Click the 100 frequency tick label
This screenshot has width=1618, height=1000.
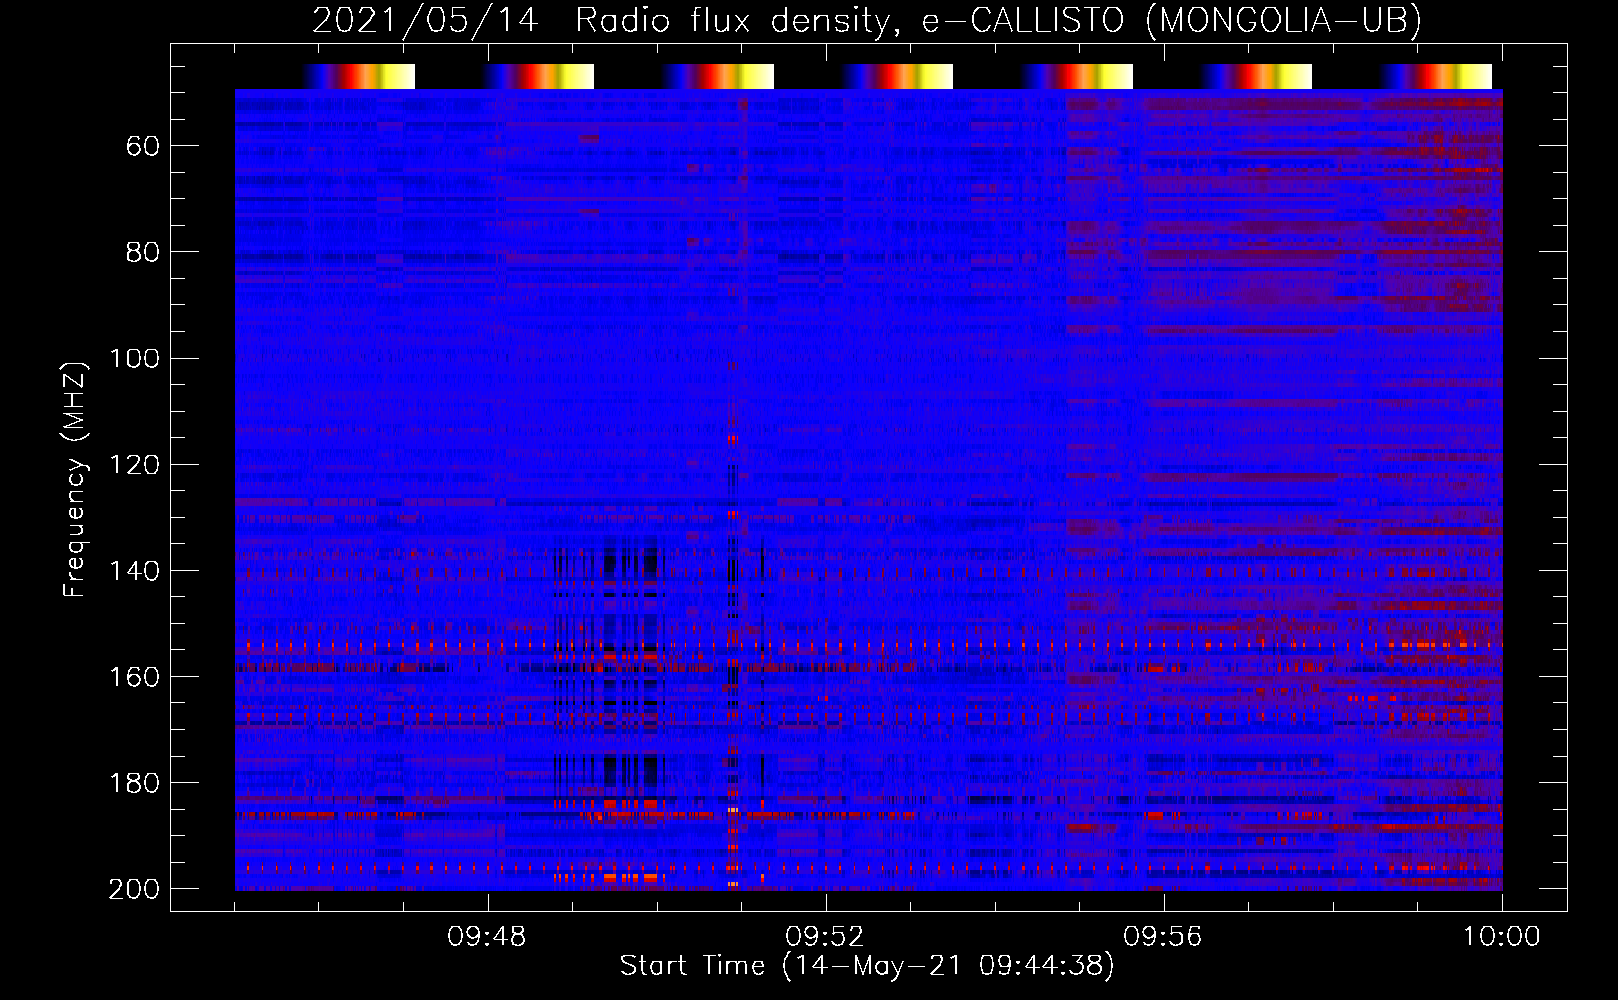134,358
